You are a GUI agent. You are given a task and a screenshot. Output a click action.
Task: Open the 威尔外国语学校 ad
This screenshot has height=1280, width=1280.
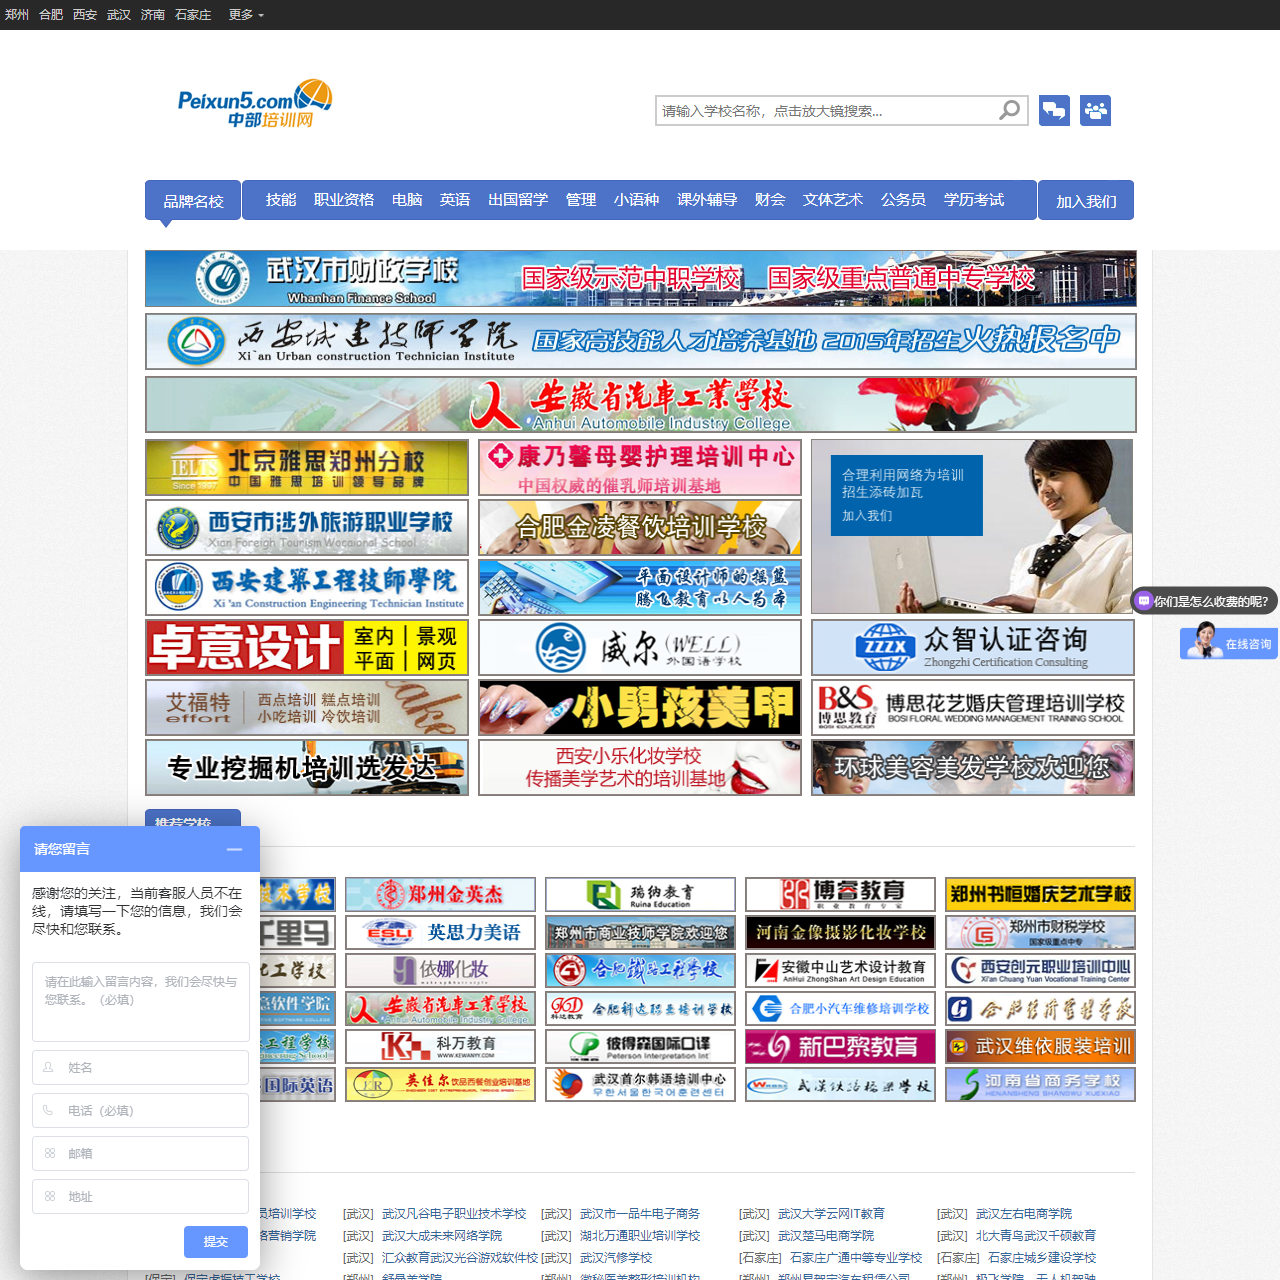[x=640, y=647]
